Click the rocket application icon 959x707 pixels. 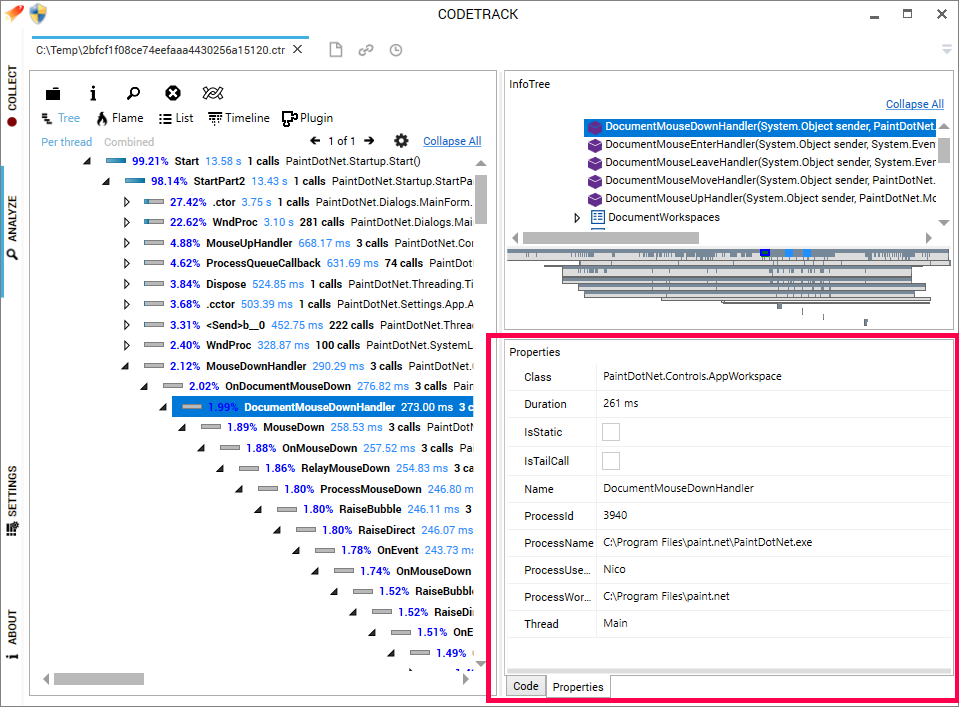13,13
